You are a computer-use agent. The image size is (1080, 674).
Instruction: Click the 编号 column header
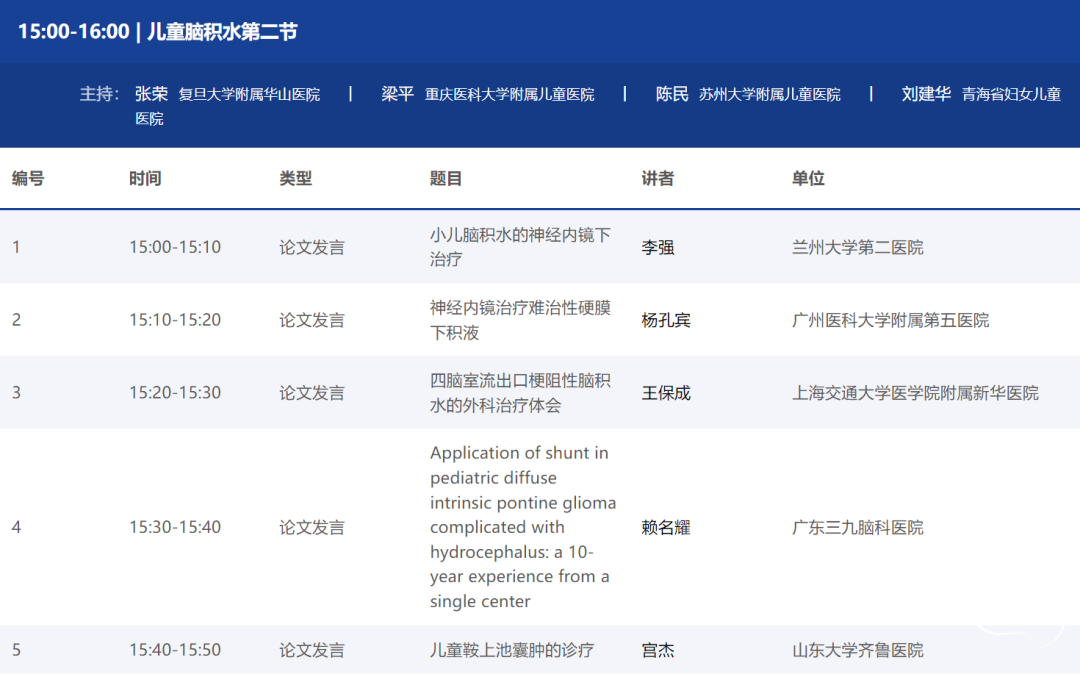28,179
